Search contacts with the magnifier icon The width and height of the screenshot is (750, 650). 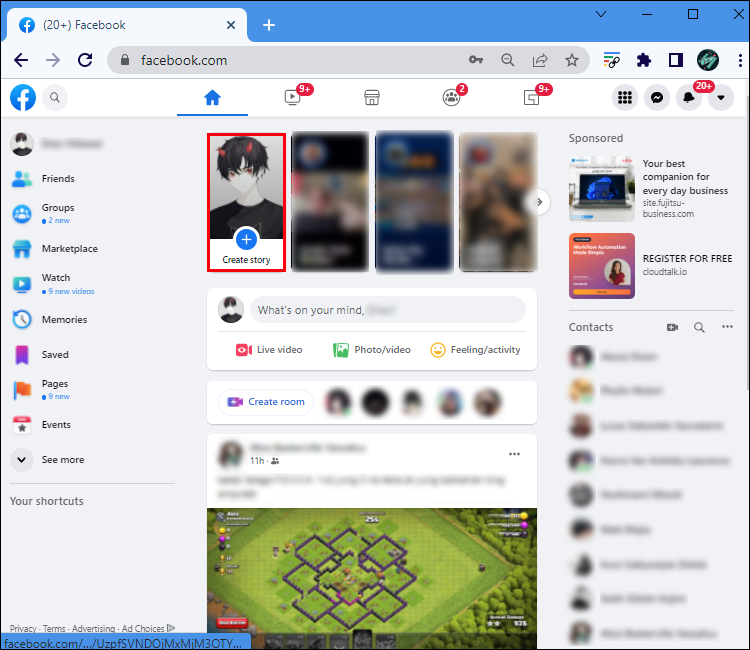[x=699, y=327]
